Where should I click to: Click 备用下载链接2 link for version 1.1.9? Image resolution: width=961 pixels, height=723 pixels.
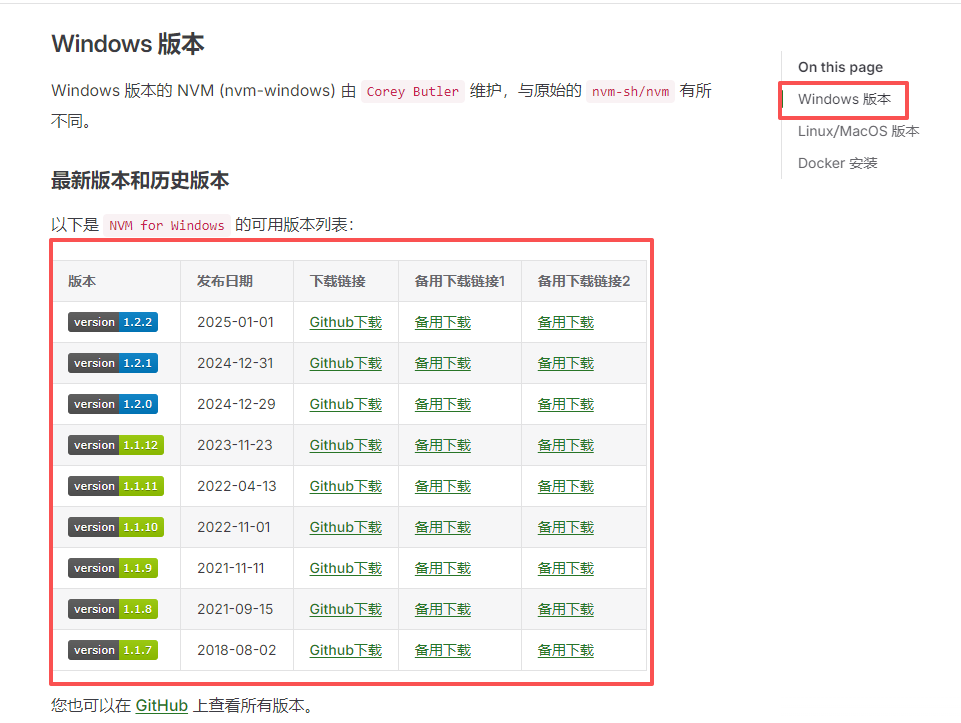[x=566, y=569]
